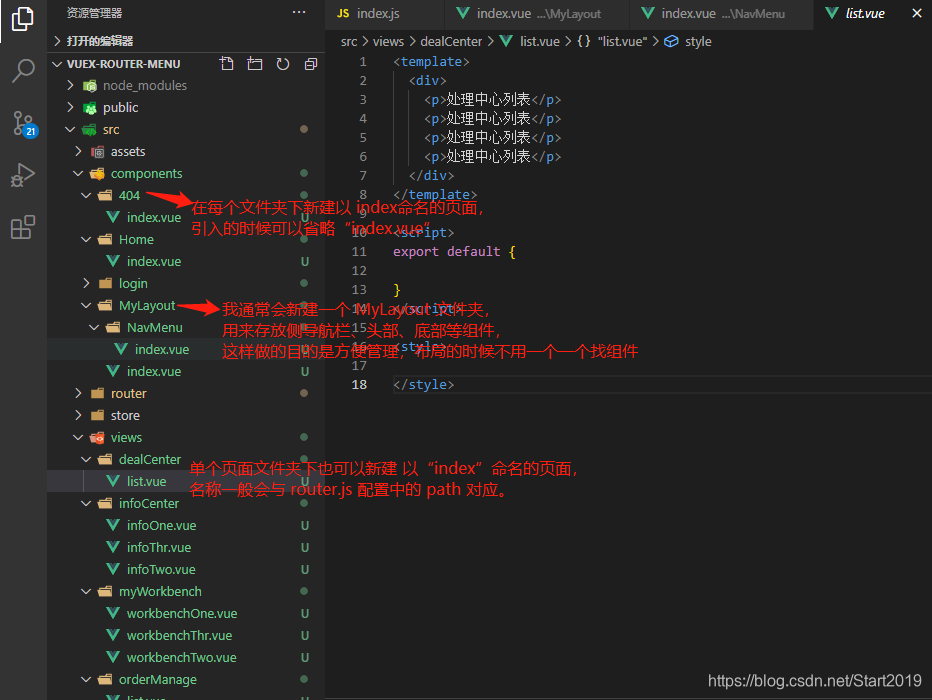The width and height of the screenshot is (932, 700).
Task: Collapse the orderManage folder
Action: click(x=186, y=679)
